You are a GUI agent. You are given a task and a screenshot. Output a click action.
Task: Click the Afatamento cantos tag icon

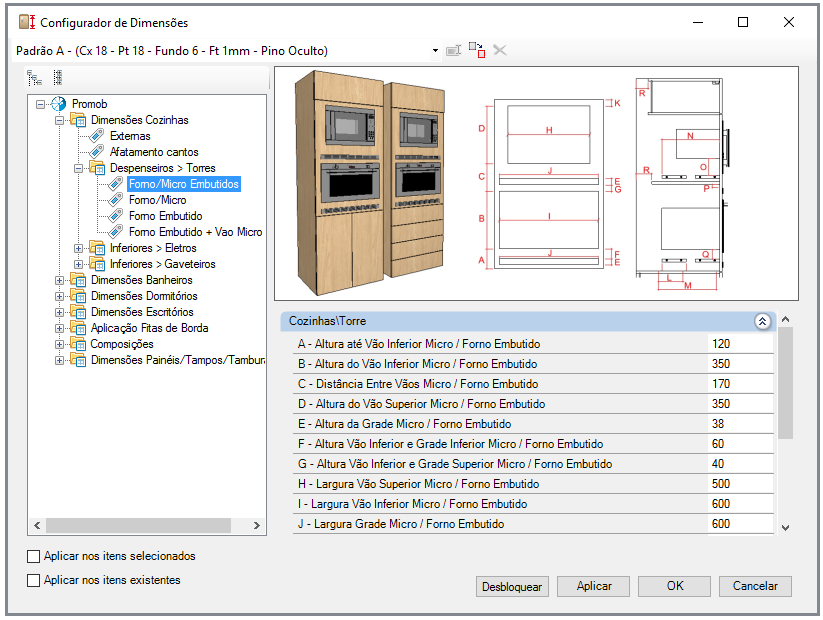pos(97,152)
